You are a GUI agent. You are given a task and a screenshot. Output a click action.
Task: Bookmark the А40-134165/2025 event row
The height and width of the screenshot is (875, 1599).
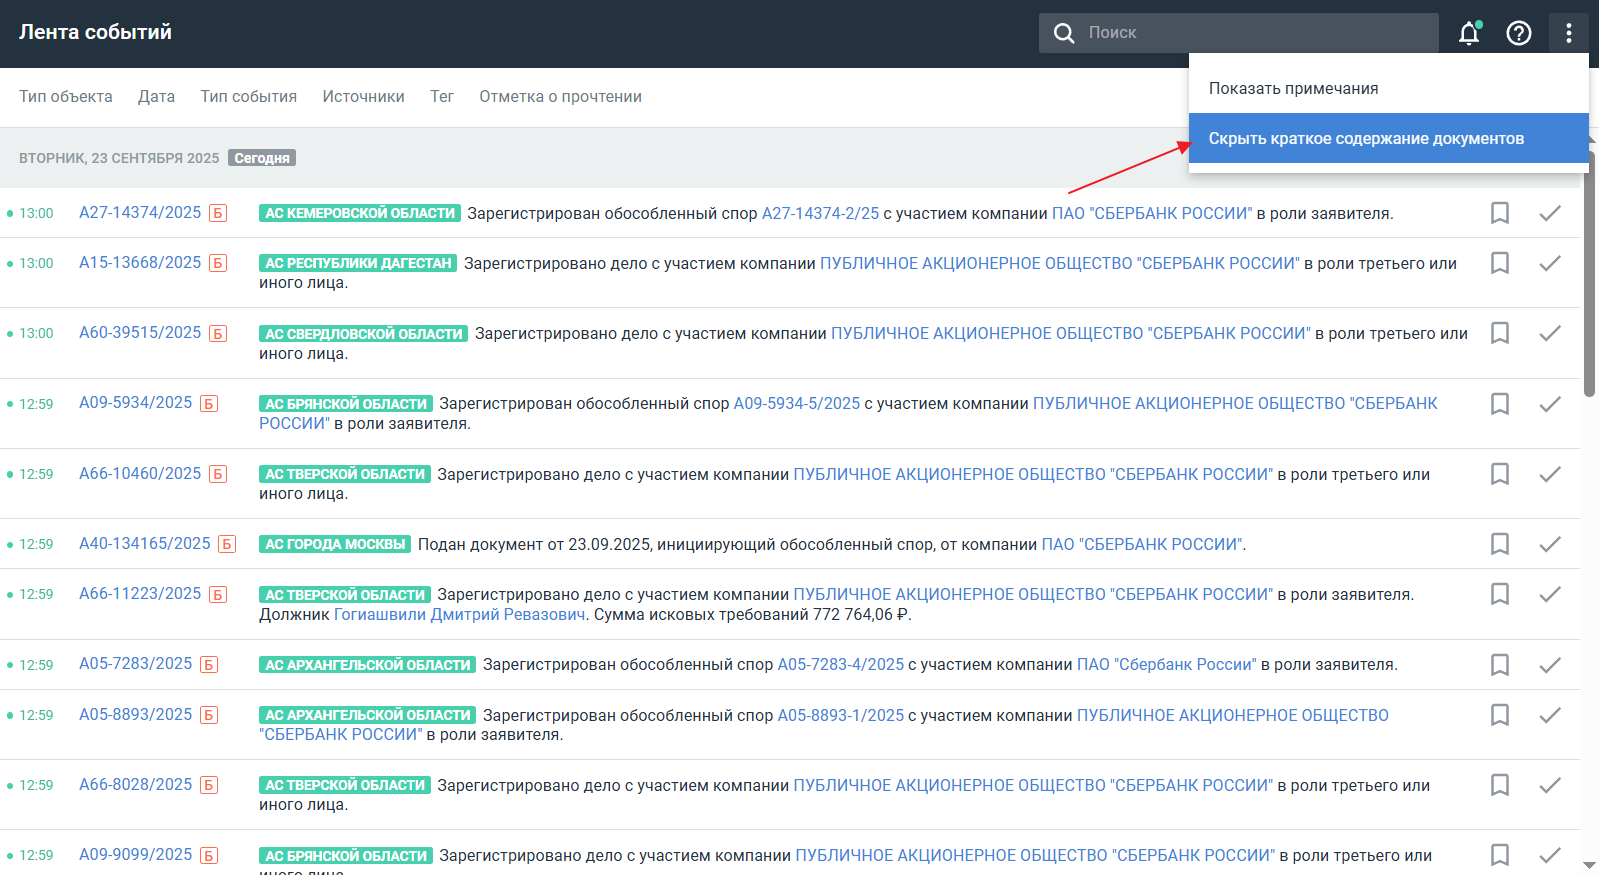tap(1499, 544)
